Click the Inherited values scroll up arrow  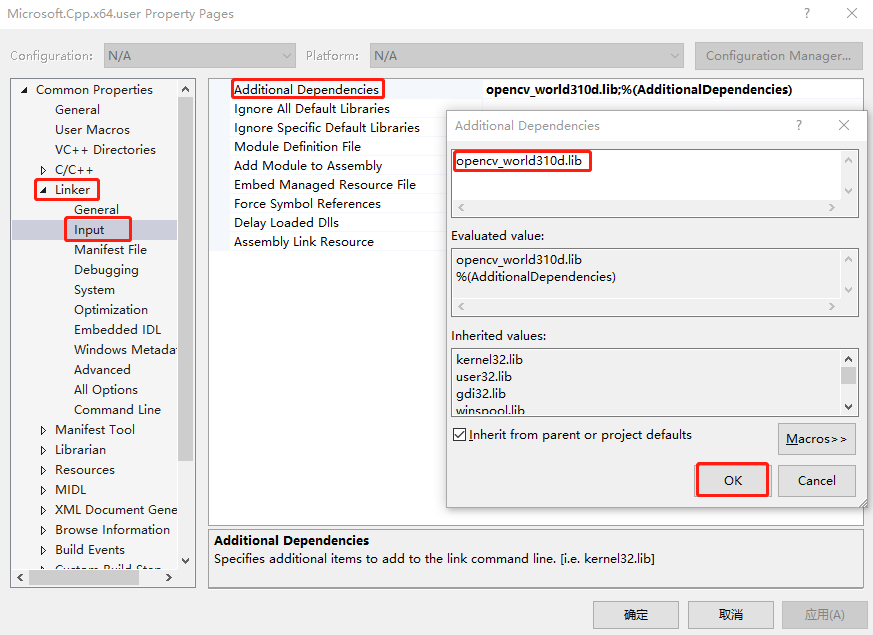coord(849,359)
